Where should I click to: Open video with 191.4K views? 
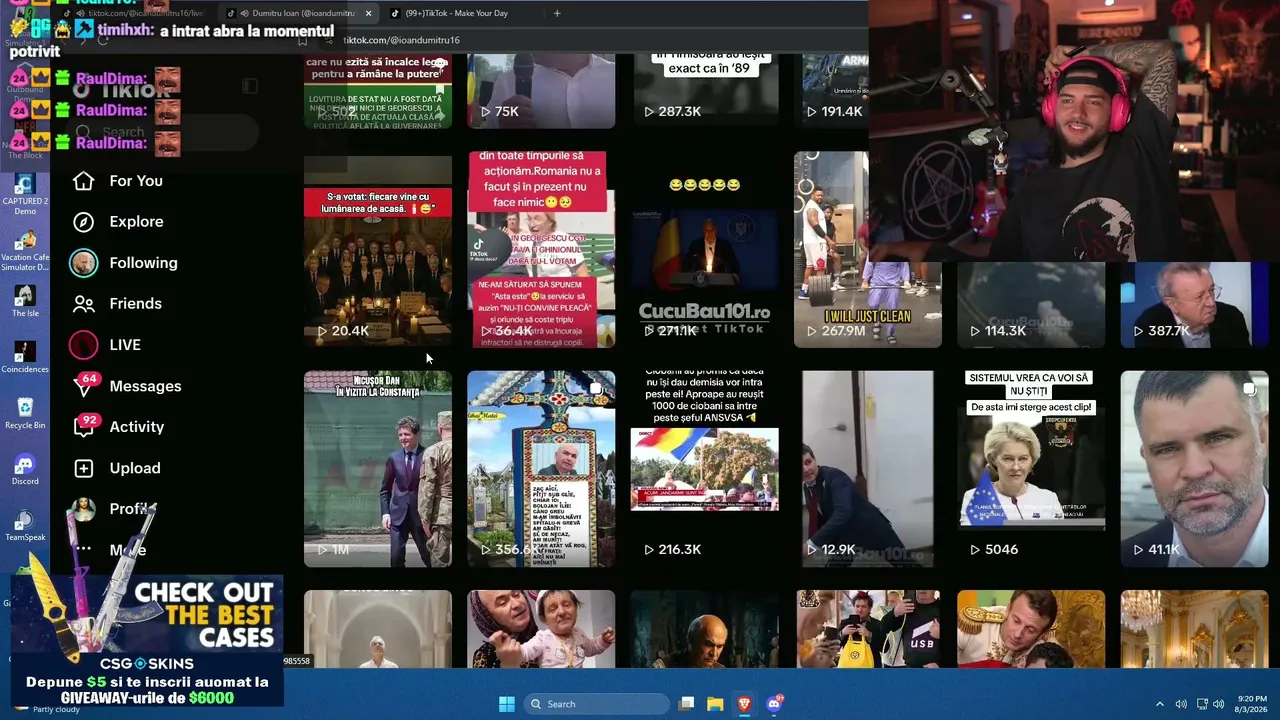coord(831,92)
